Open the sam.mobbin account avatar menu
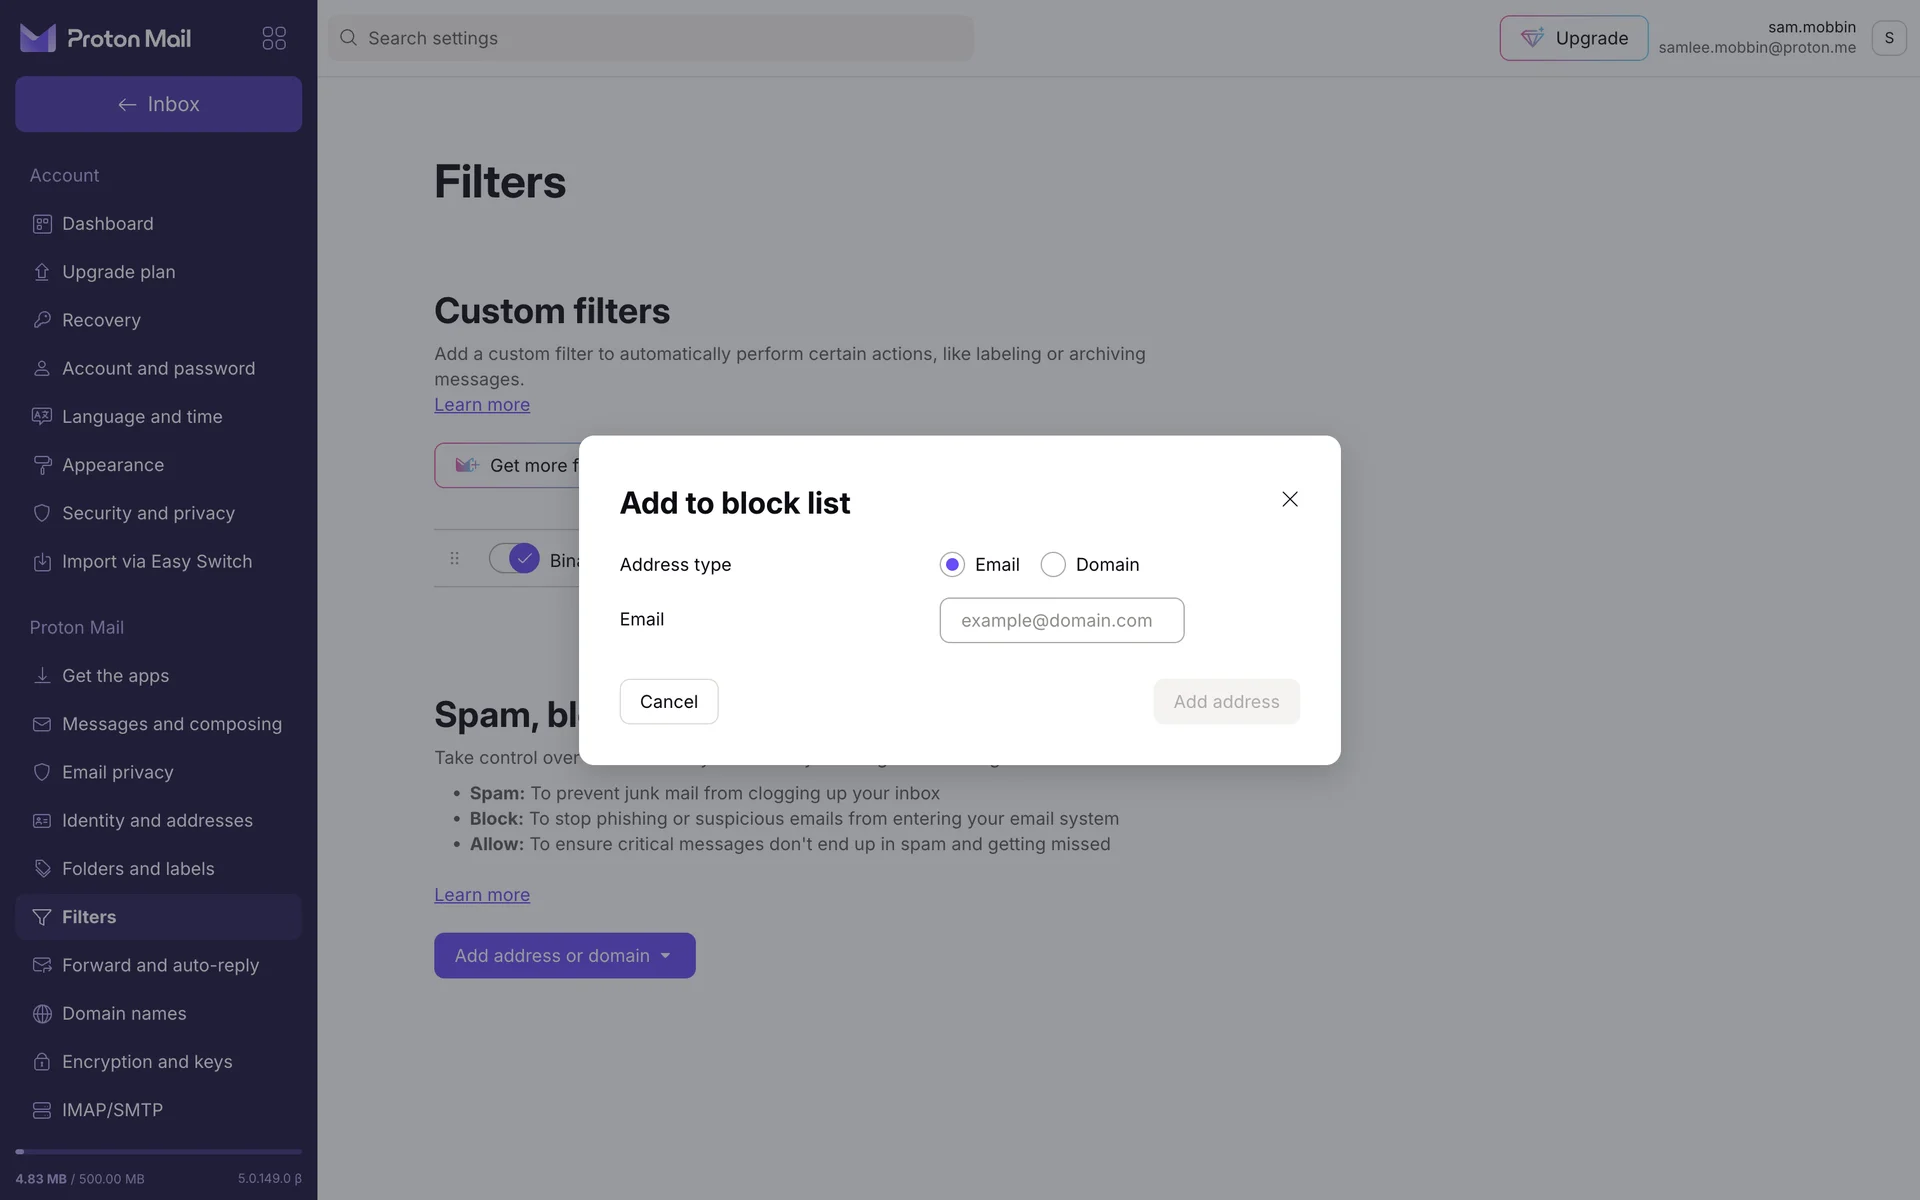 [1888, 38]
